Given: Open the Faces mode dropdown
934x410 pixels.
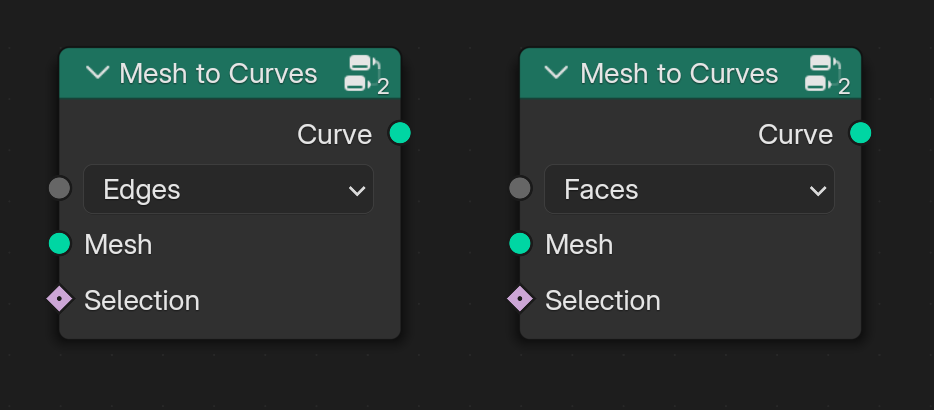Looking at the screenshot, I should pos(689,190).
